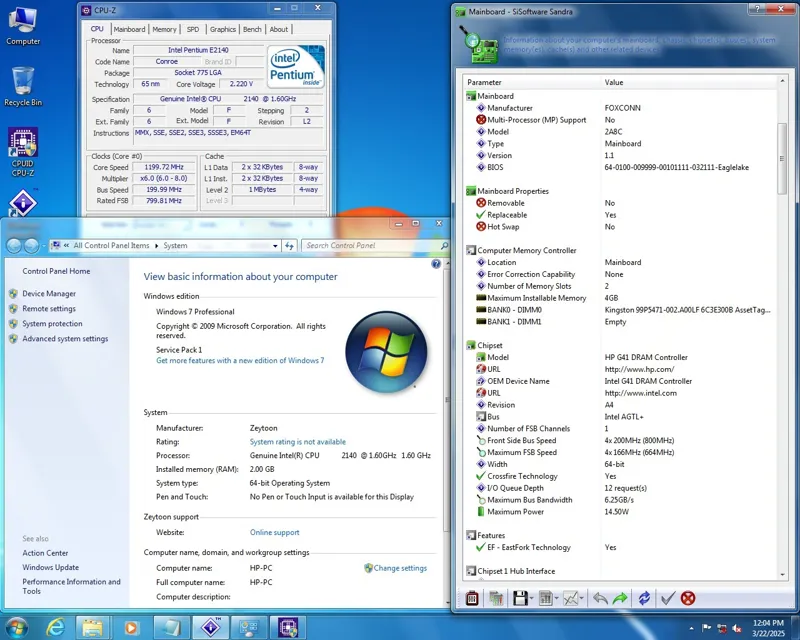The image size is (800, 640).
Task: Open the address bar history dropdown
Action: (273, 245)
